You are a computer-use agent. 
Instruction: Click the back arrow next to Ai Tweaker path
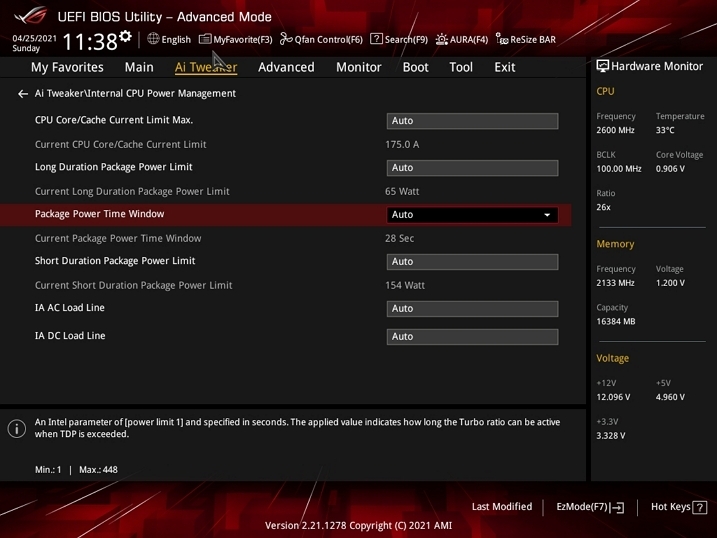[23, 94]
